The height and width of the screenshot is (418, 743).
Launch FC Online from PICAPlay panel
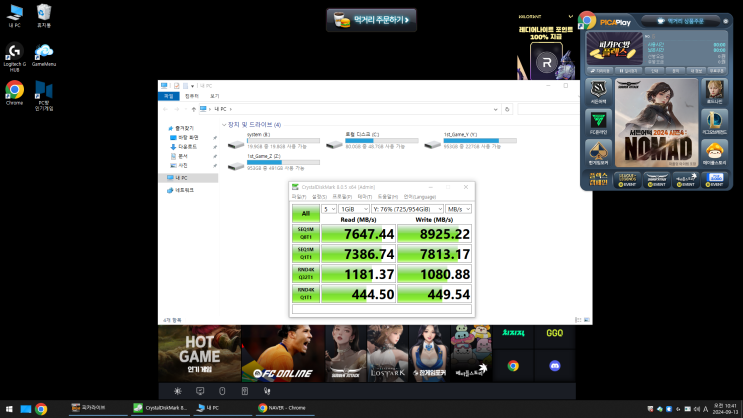point(598,123)
